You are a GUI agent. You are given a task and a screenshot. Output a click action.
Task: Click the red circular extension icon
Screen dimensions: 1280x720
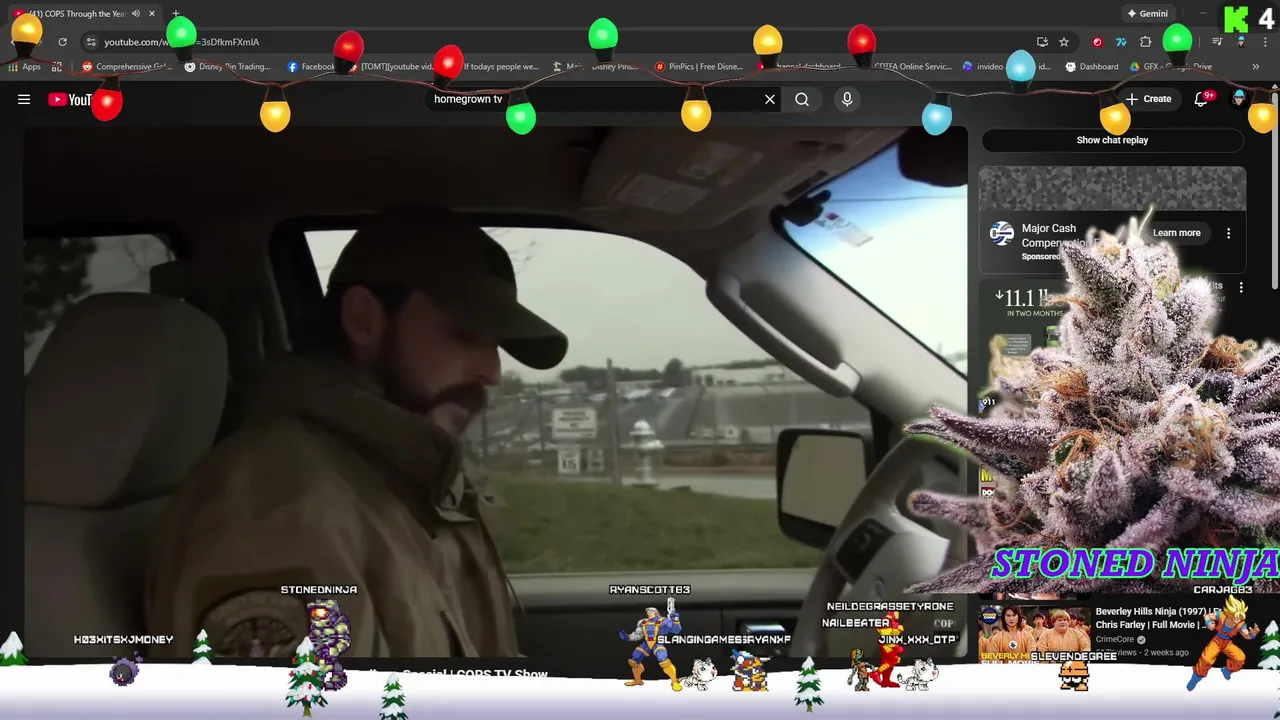coord(1097,42)
